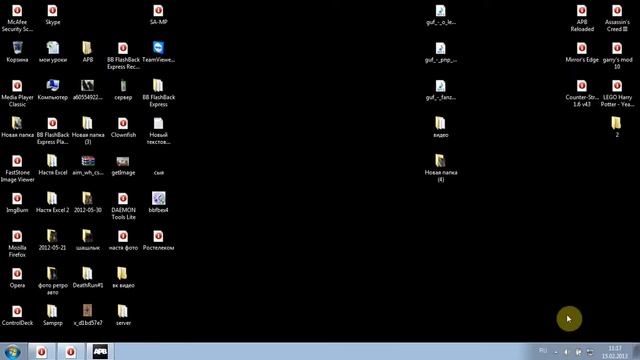Open the фото ретро авто folder
640x360 pixels.
(53, 281)
